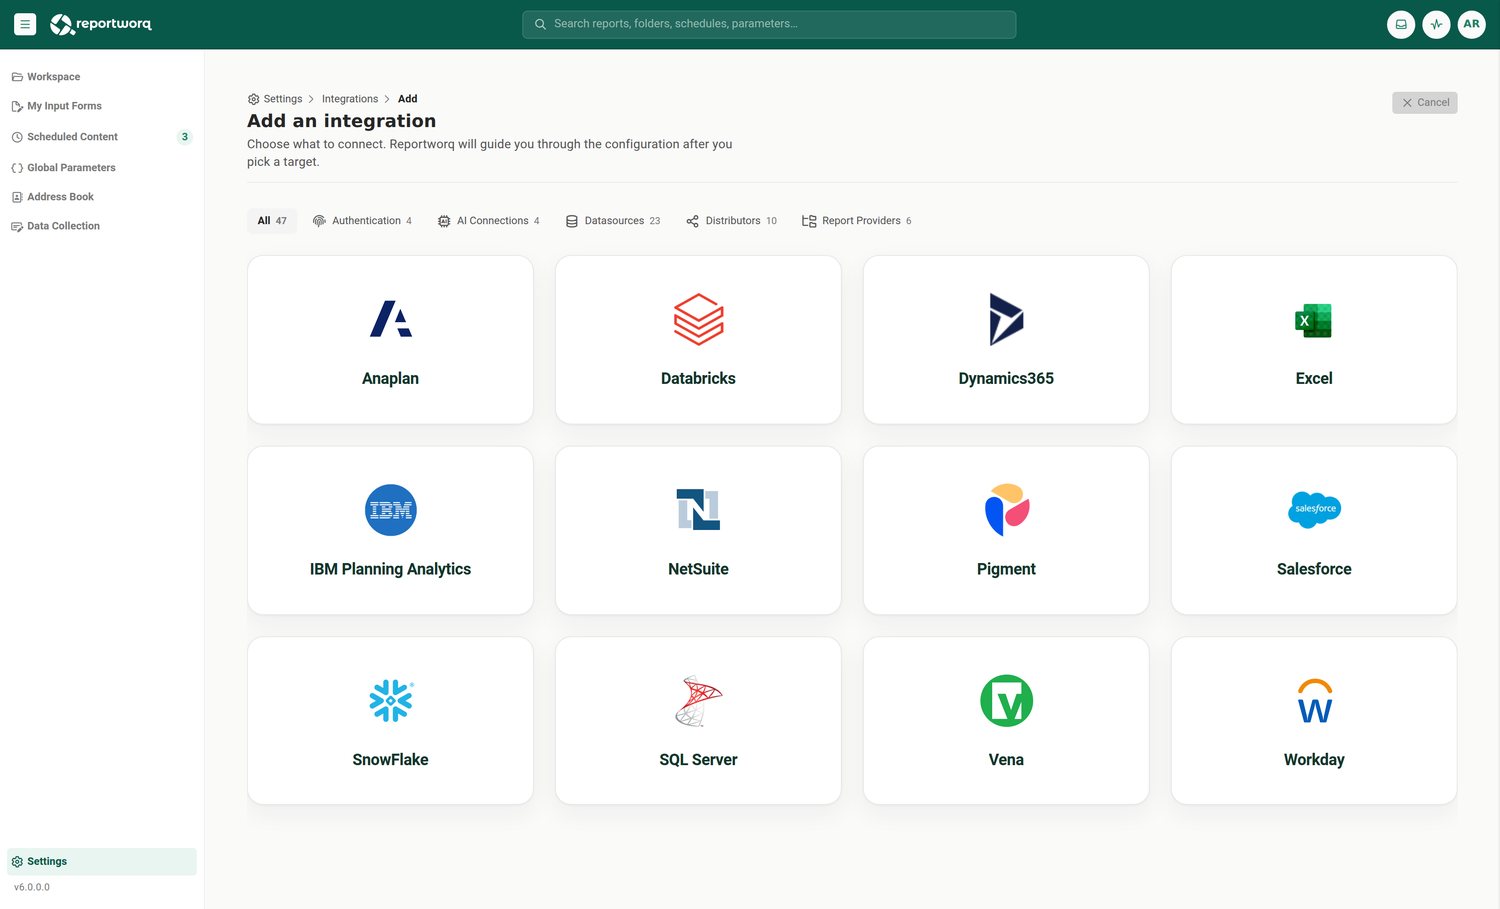The width and height of the screenshot is (1500, 909).
Task: Select the Workday card label
Action: pyautogui.click(x=1314, y=760)
